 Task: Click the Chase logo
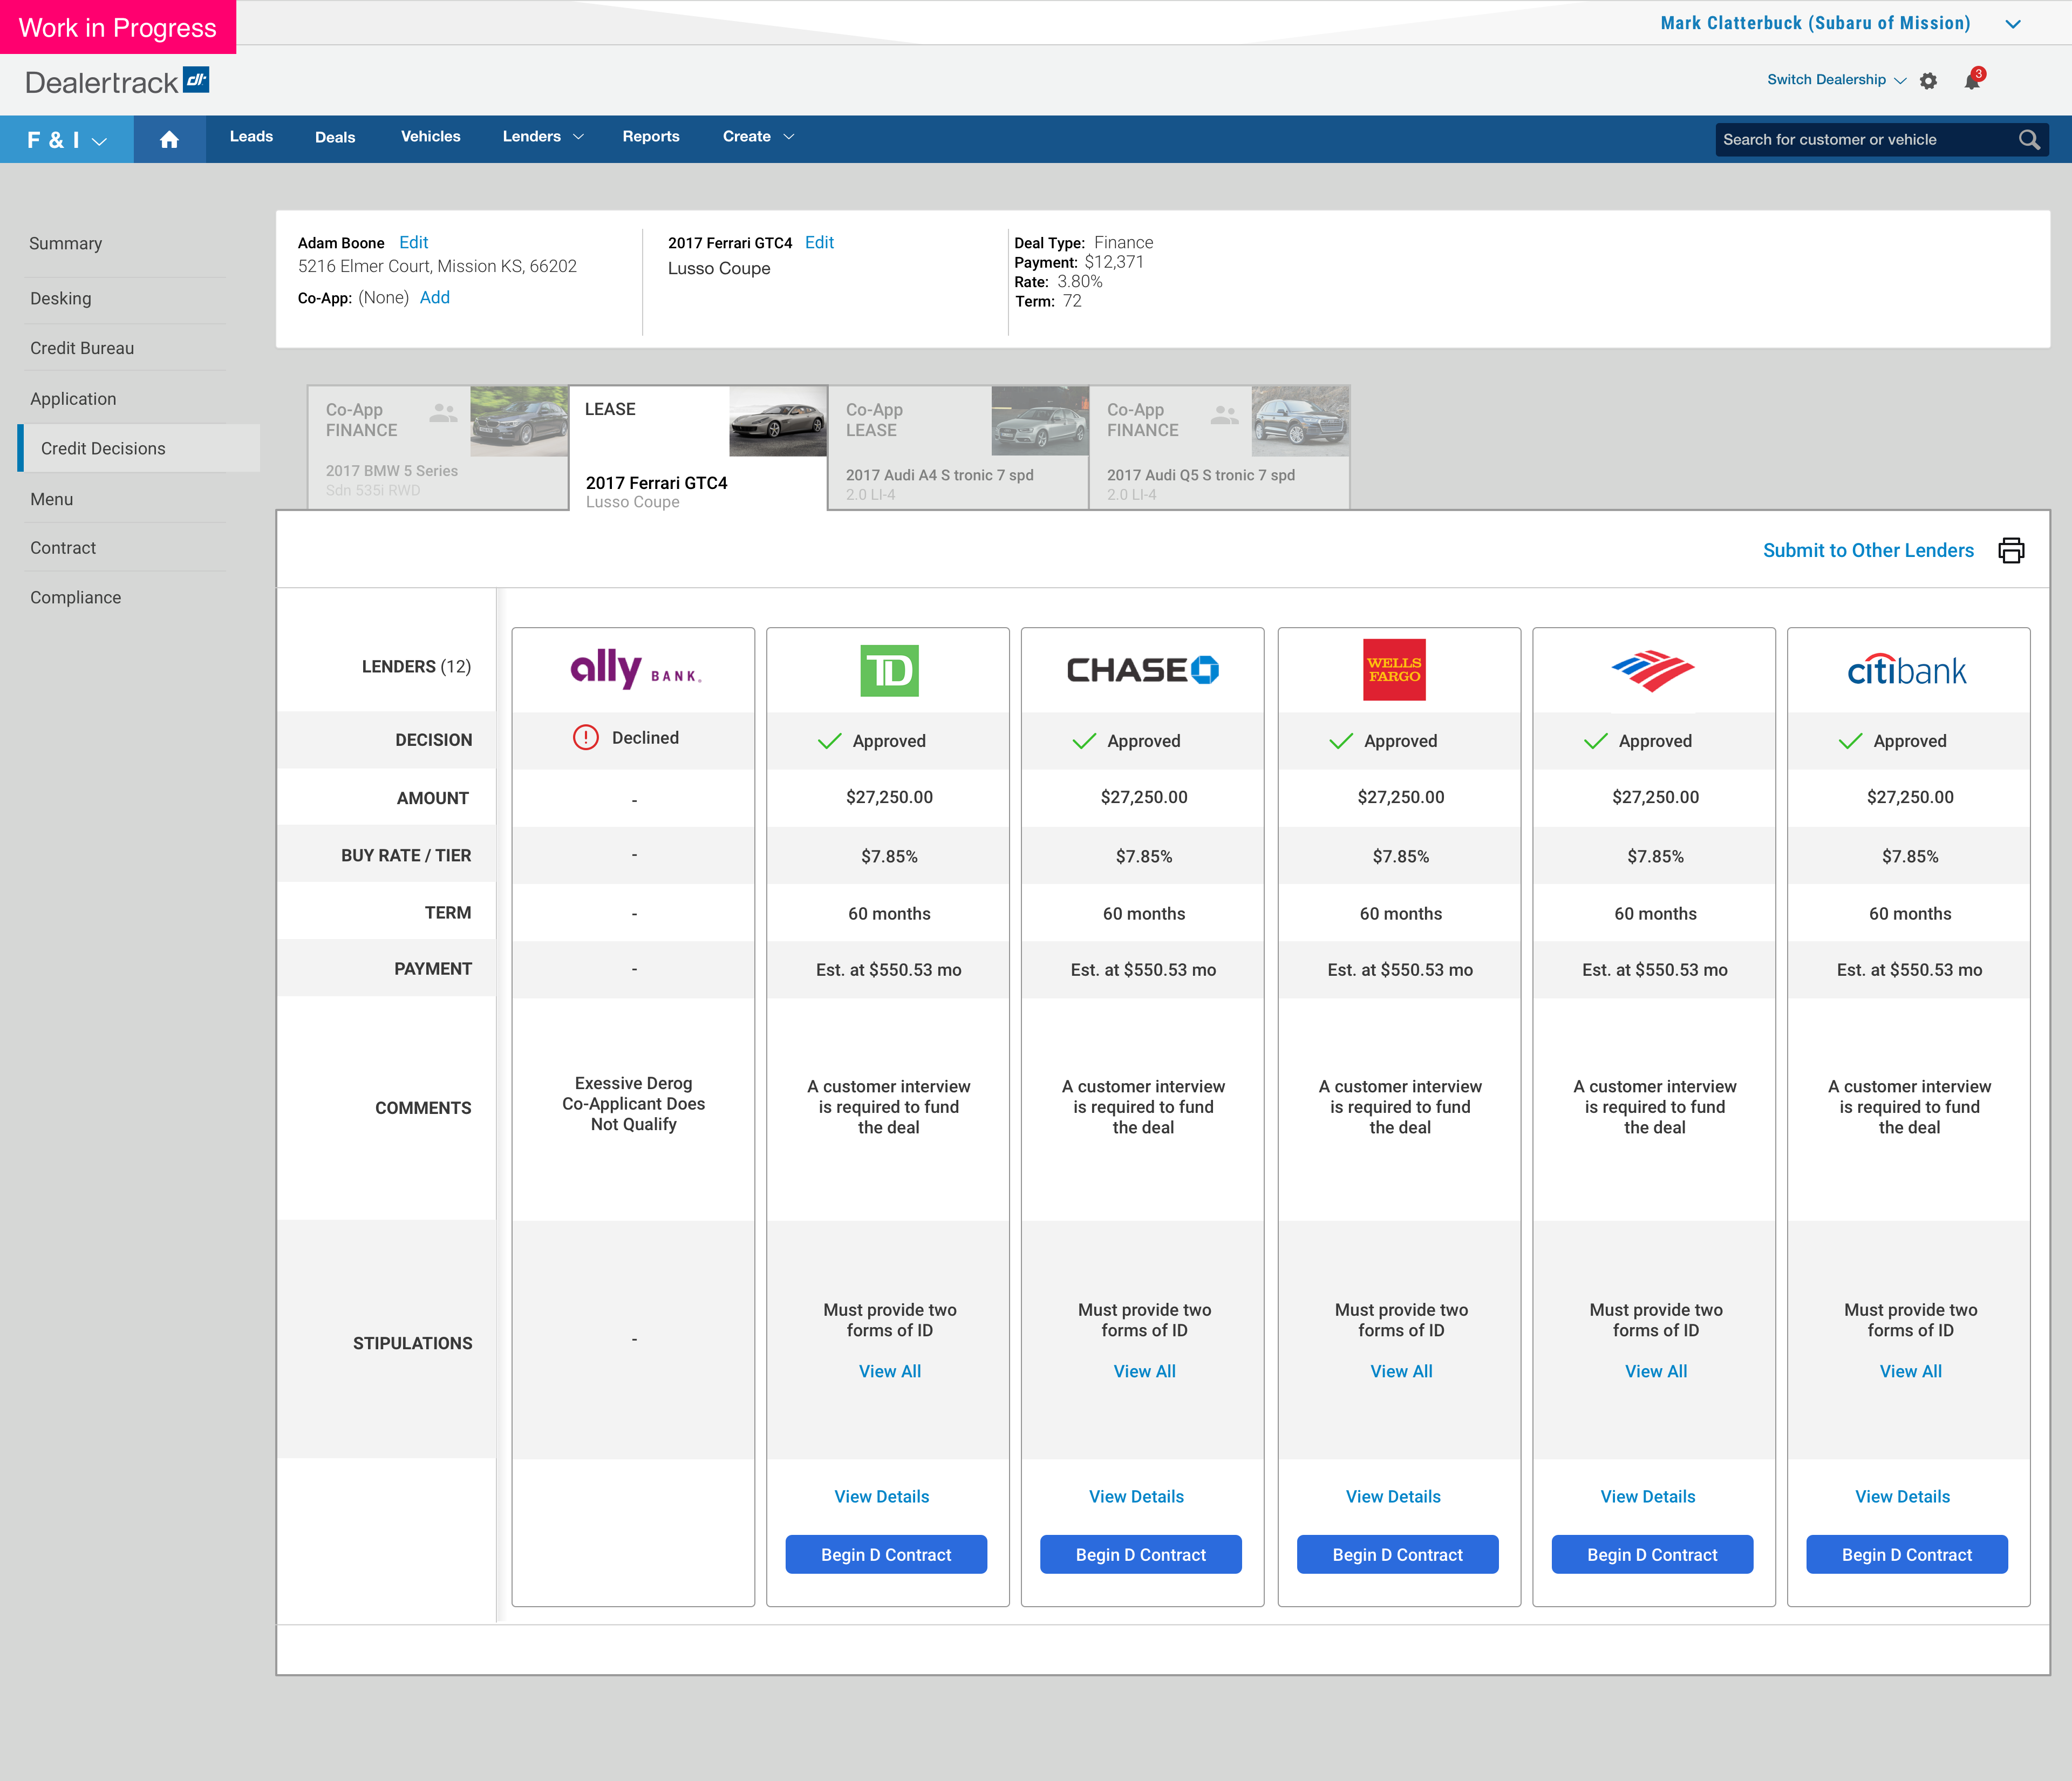1143,670
